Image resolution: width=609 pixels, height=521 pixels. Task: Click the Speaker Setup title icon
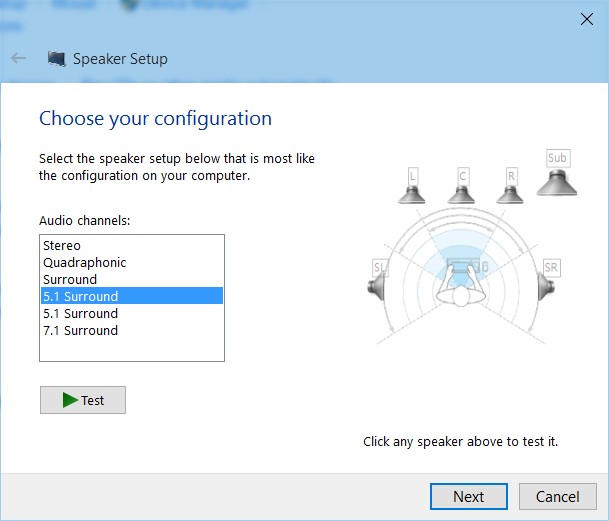coord(56,59)
